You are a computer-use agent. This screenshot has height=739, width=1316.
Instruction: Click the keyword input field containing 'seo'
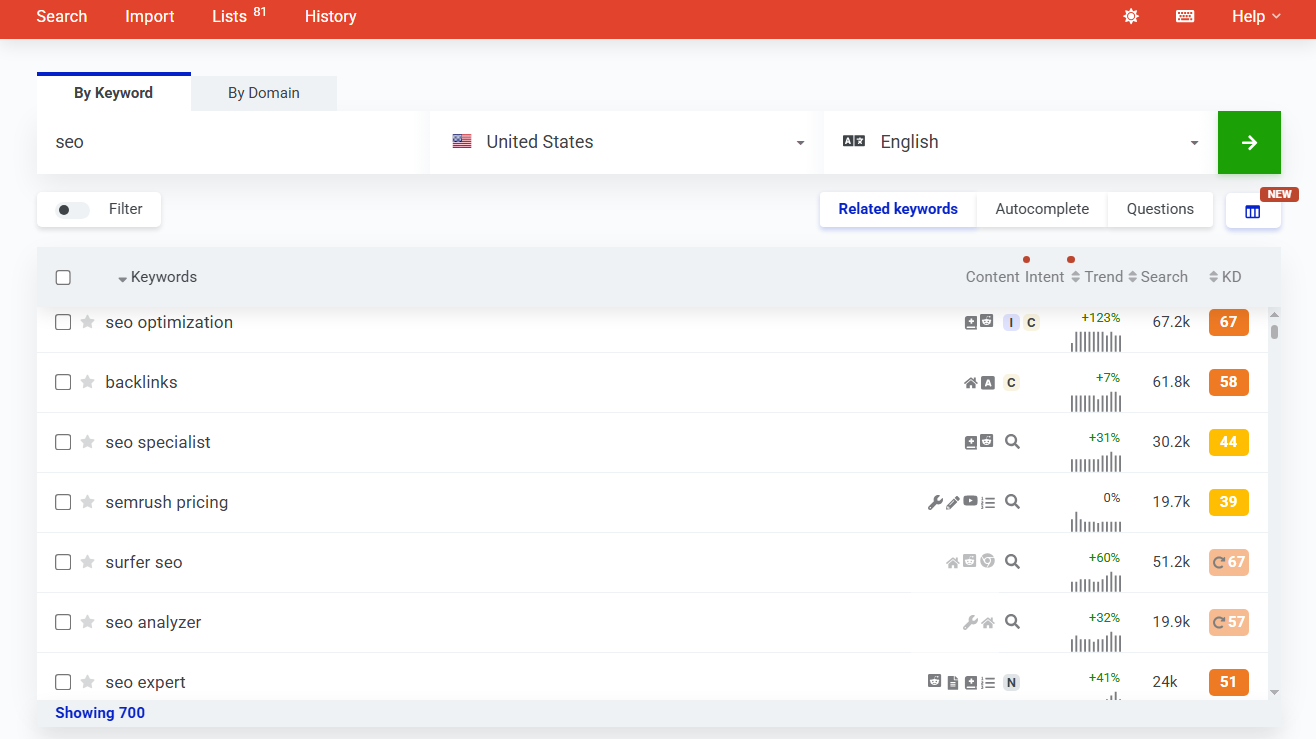coord(232,143)
